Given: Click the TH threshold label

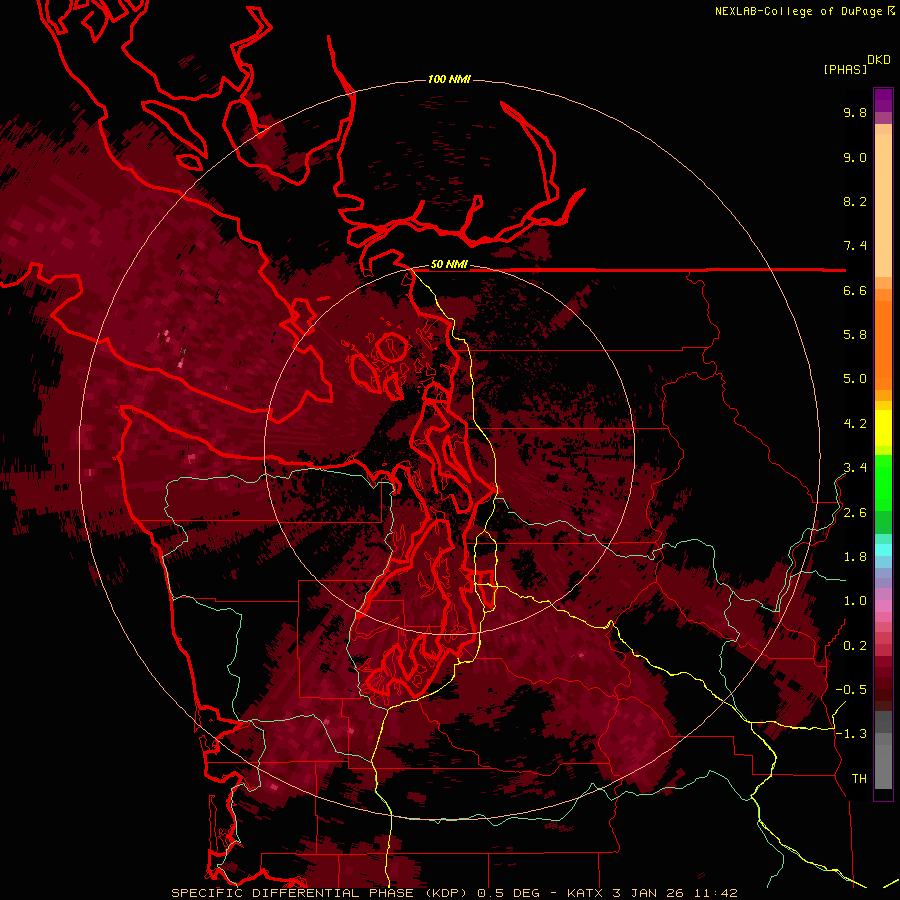Looking at the screenshot, I should [x=859, y=779].
